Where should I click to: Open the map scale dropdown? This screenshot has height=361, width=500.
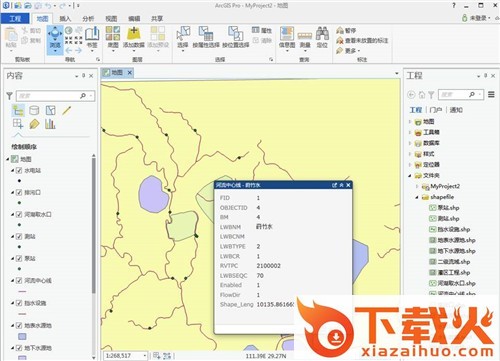145,356
